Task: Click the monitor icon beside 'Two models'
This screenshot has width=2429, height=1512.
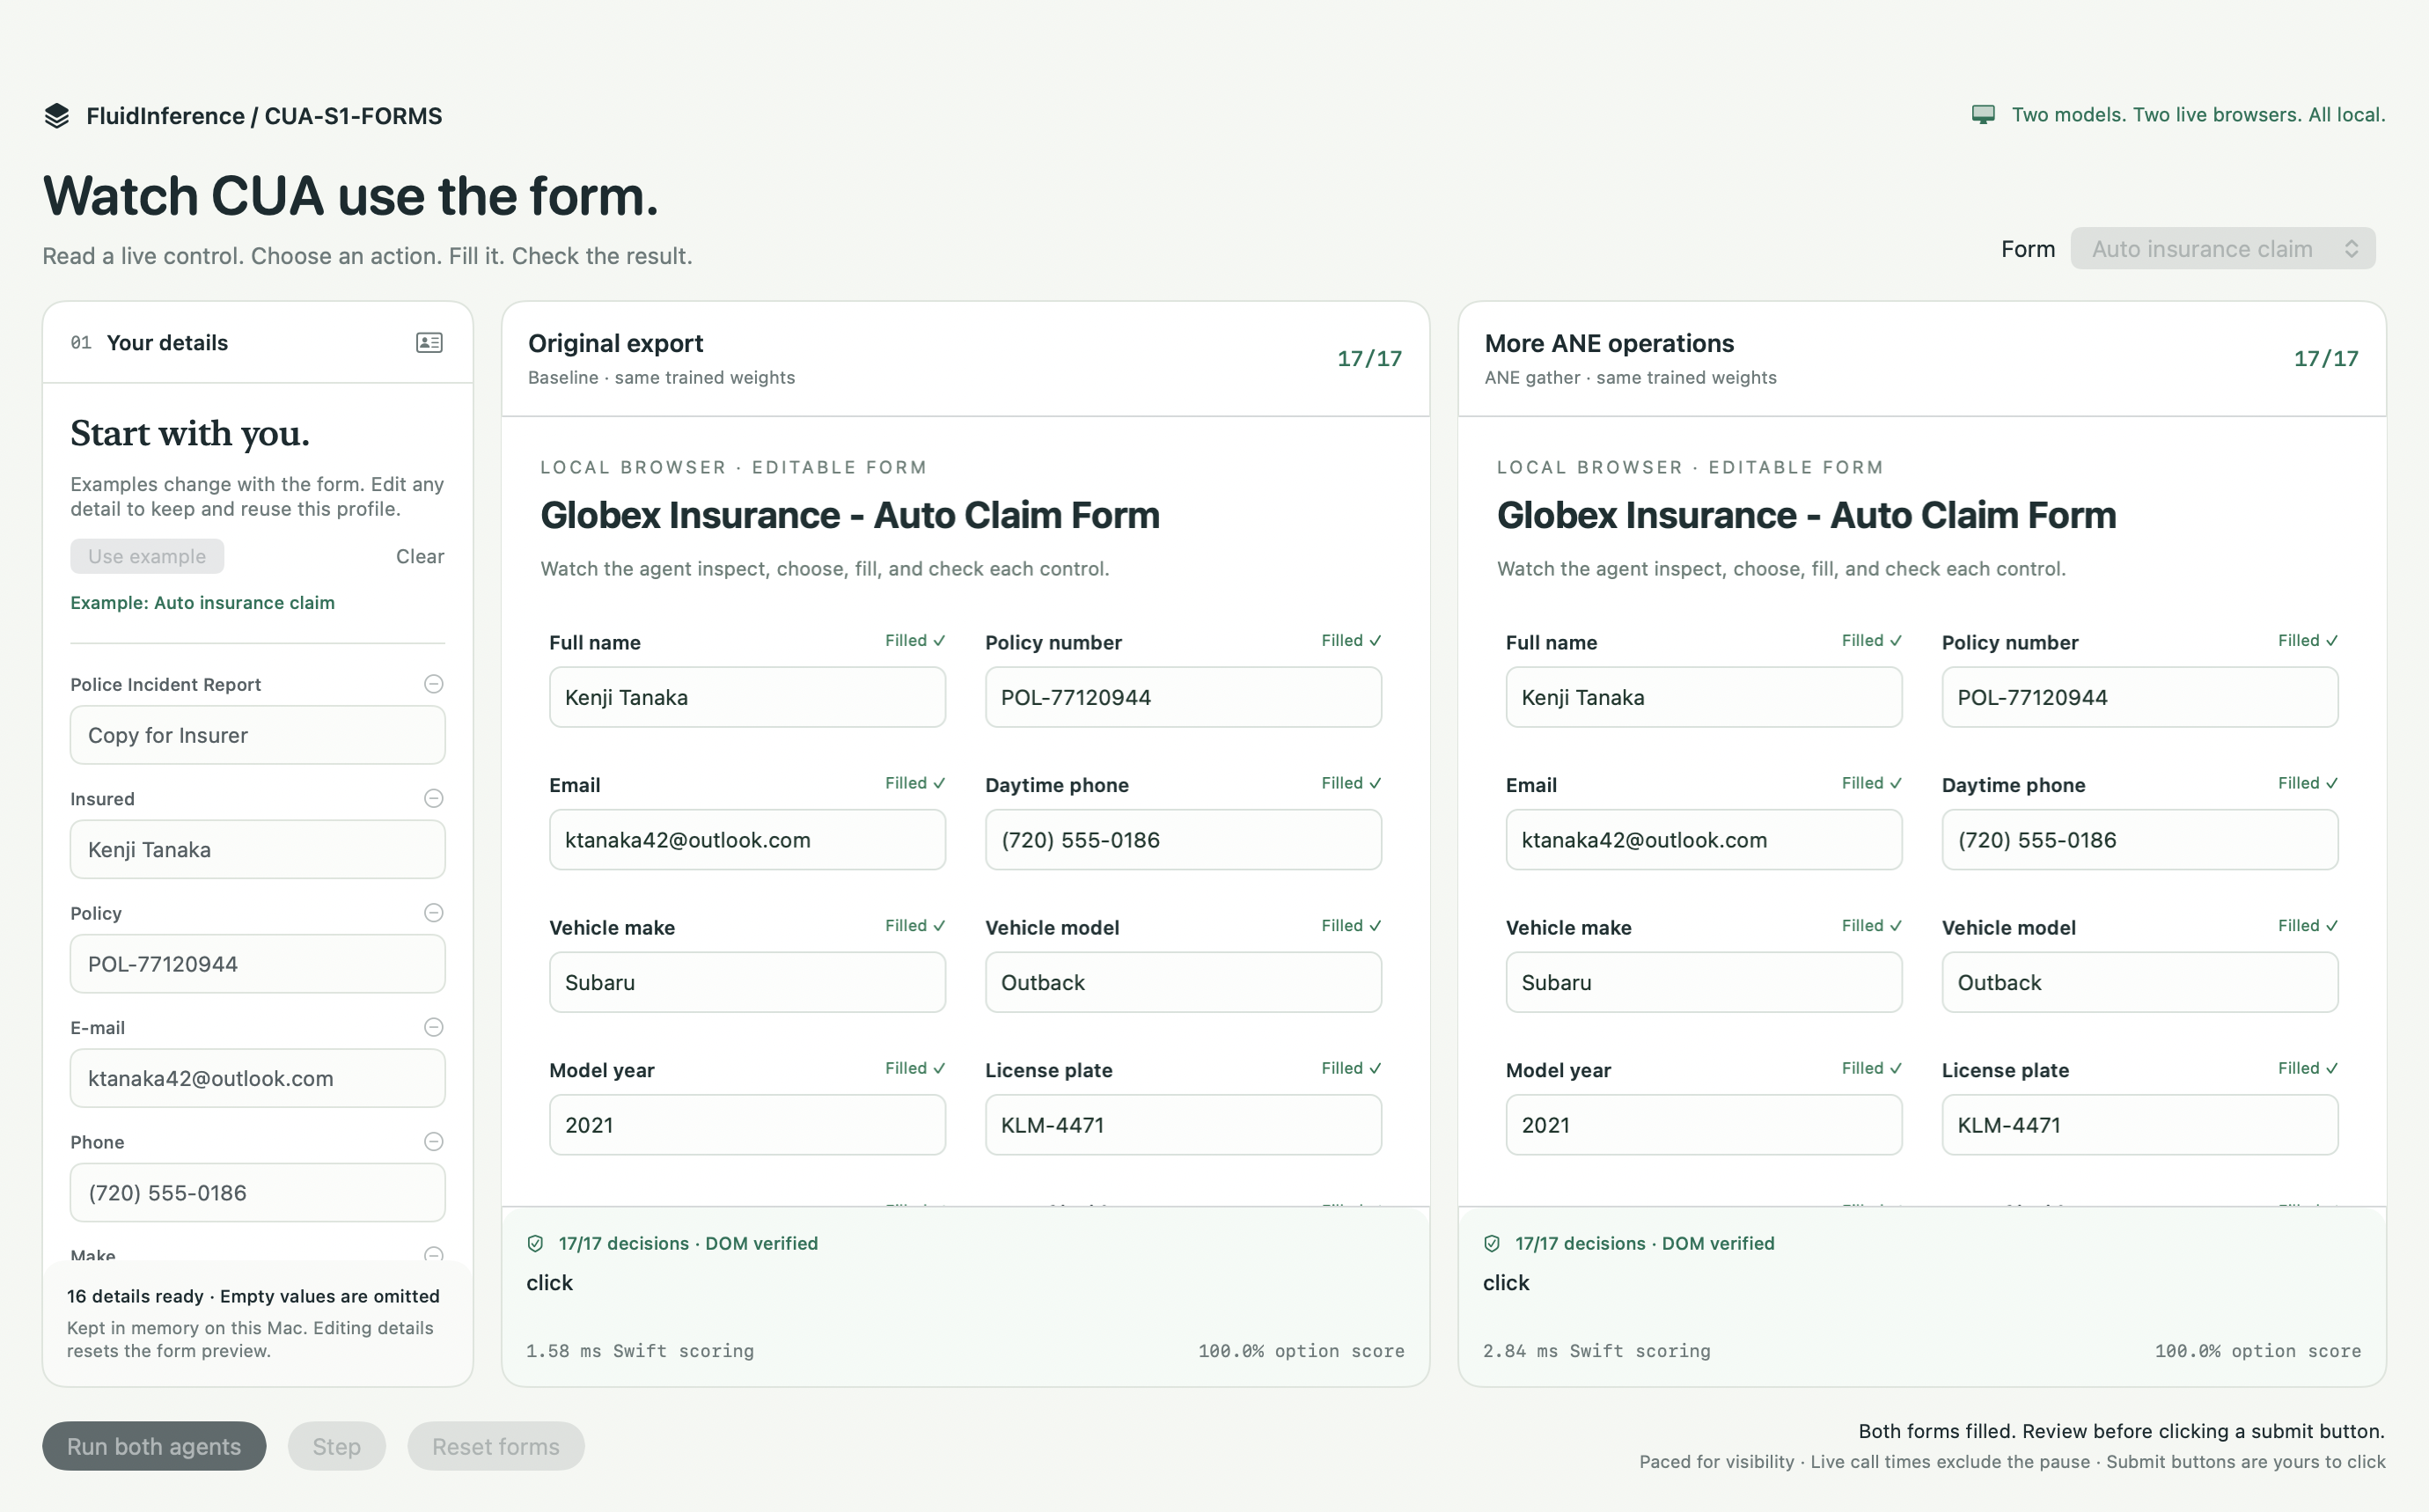Action: click(1983, 115)
